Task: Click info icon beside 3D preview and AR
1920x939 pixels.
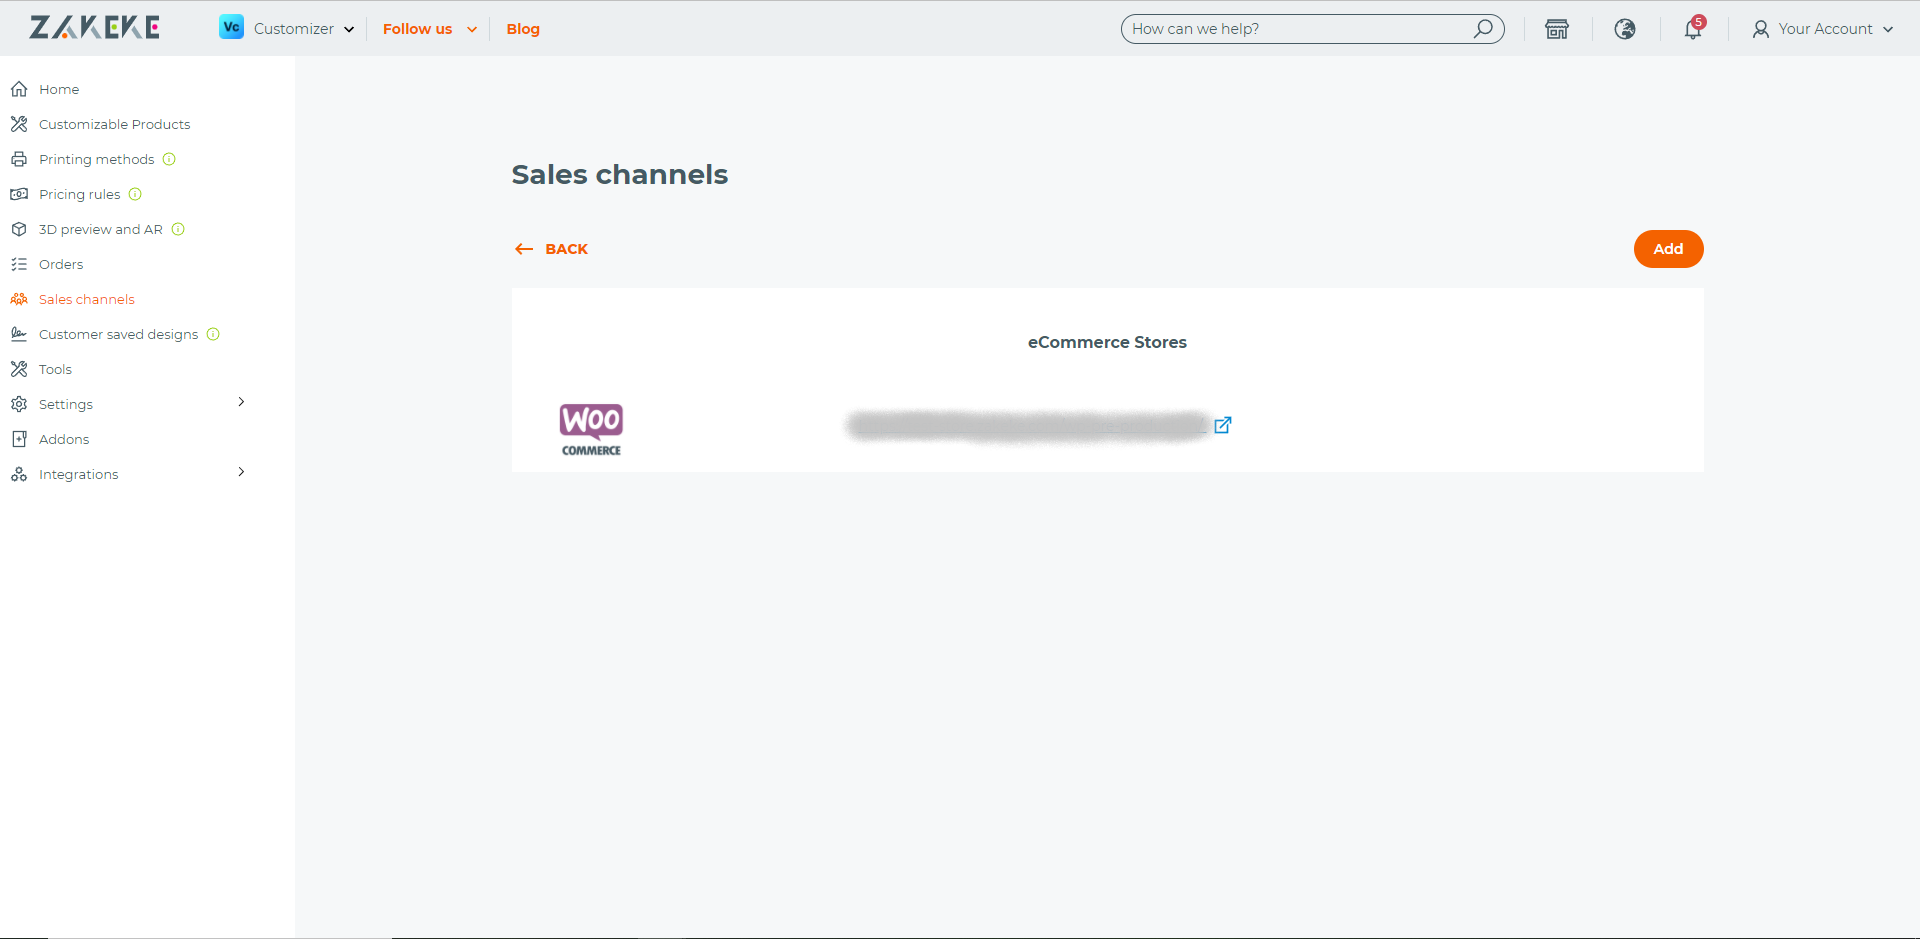Action: 178,229
